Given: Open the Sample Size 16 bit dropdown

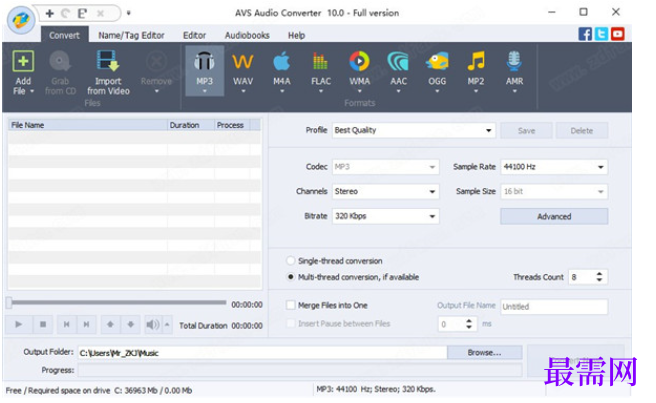Looking at the screenshot, I should tap(554, 192).
